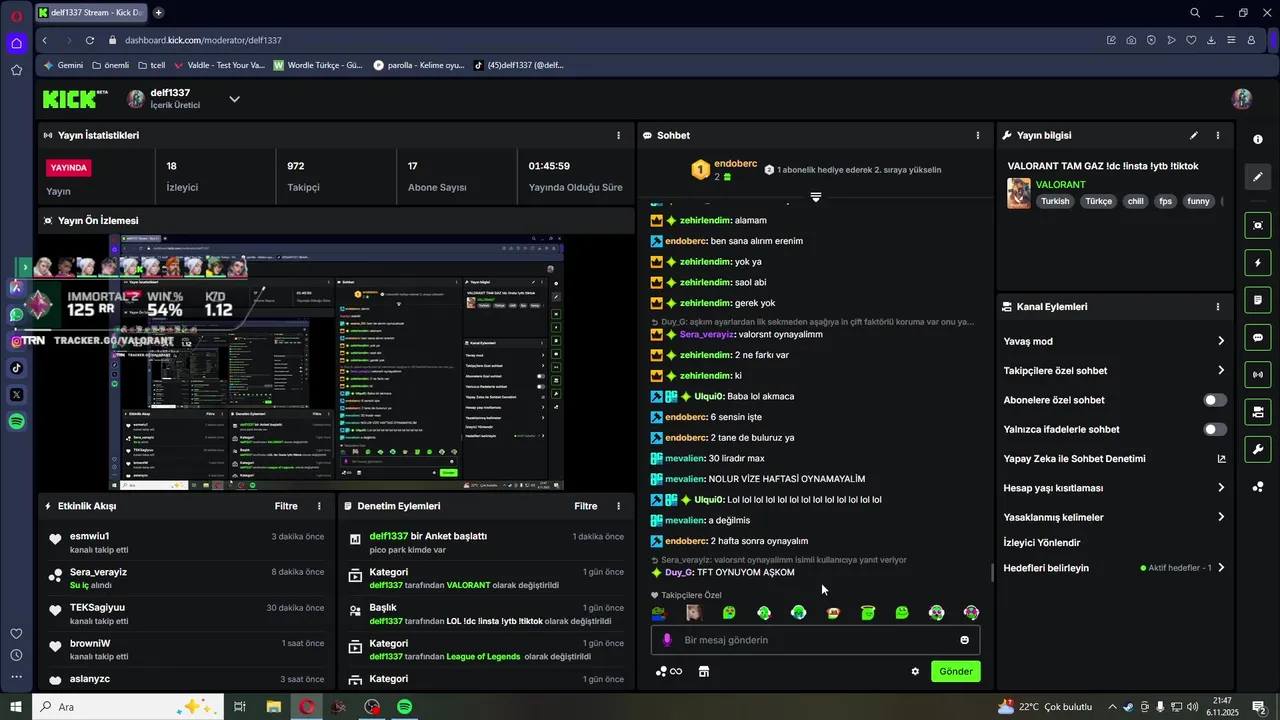Open Gemini bookmark
Screen dimensions: 1280x720
point(63,65)
